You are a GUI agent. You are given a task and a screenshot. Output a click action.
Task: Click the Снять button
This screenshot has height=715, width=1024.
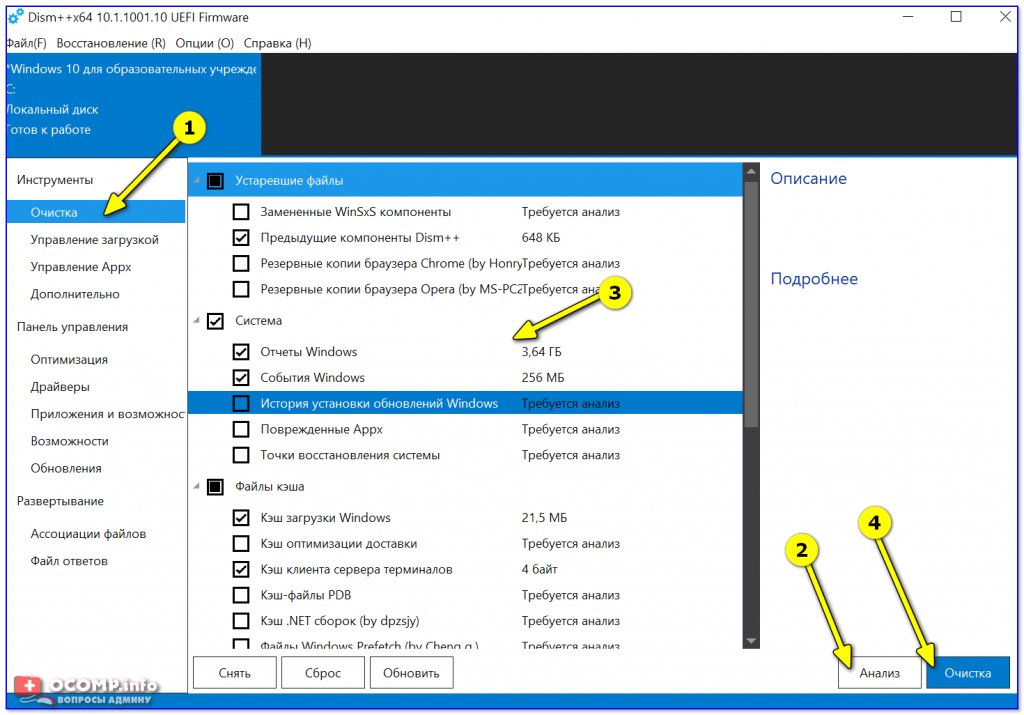pos(234,673)
